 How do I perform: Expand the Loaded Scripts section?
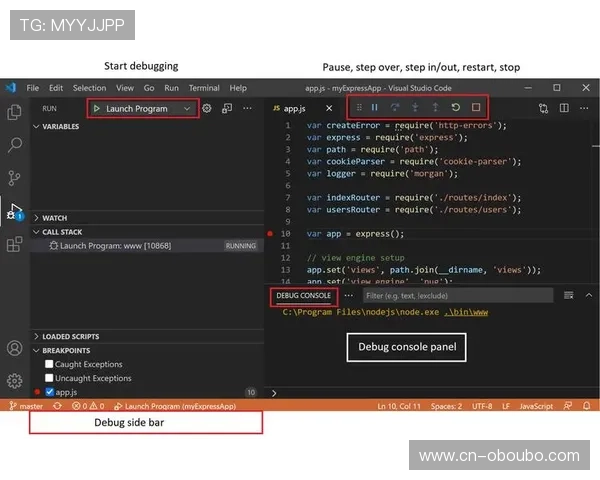point(69,337)
